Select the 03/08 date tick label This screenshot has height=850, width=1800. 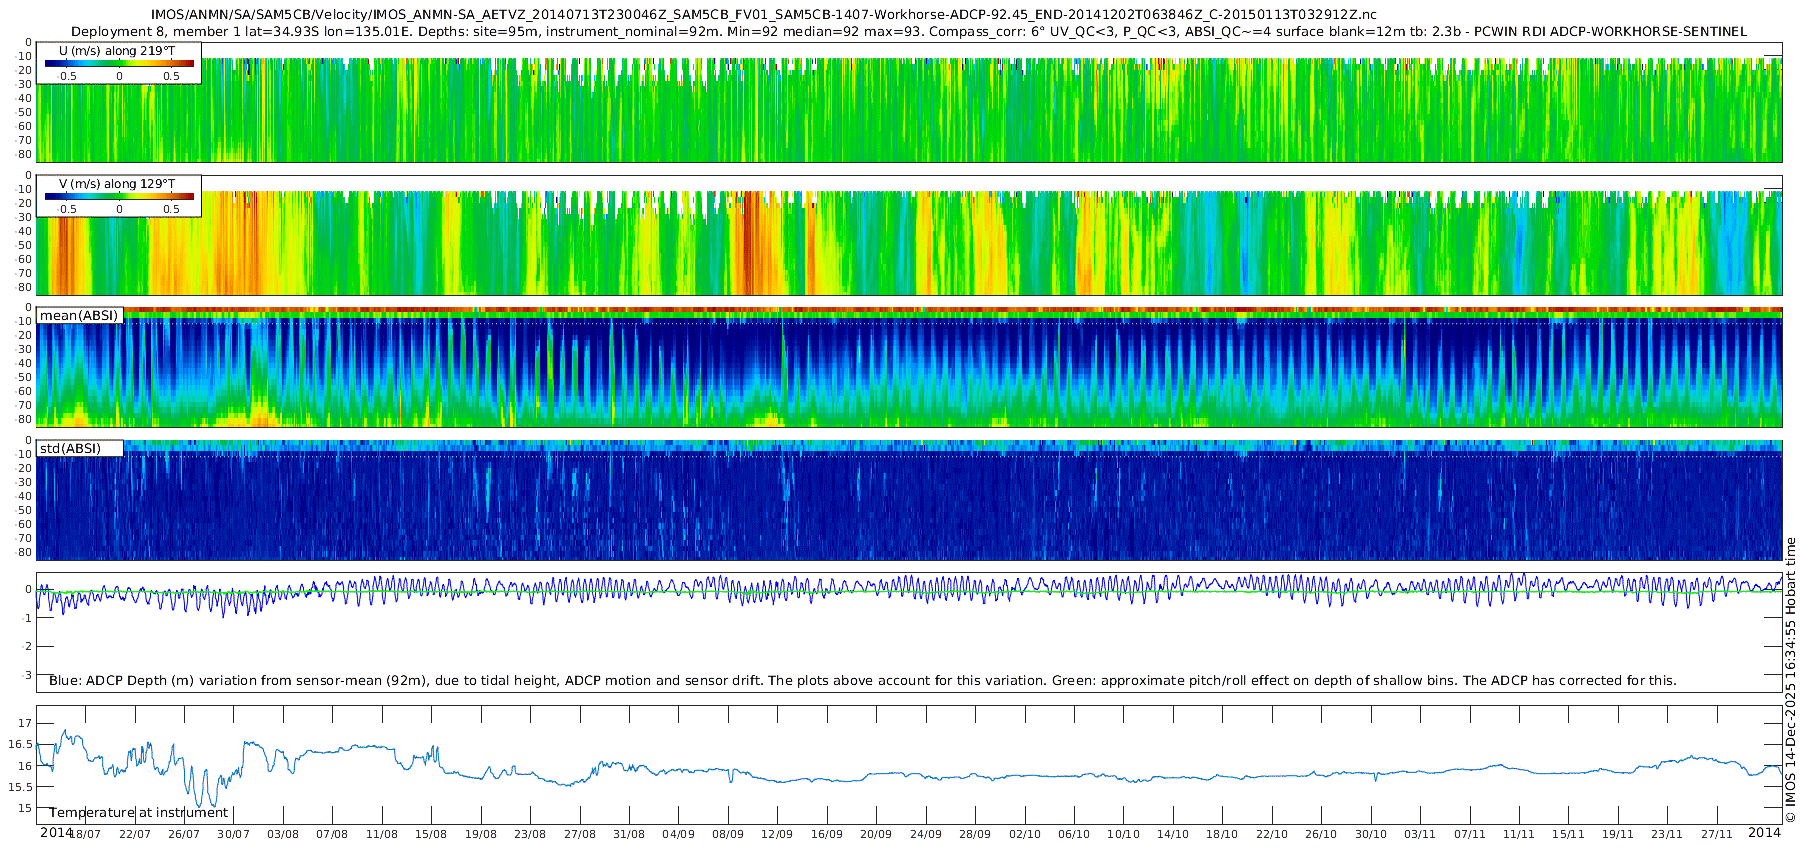[x=283, y=835]
